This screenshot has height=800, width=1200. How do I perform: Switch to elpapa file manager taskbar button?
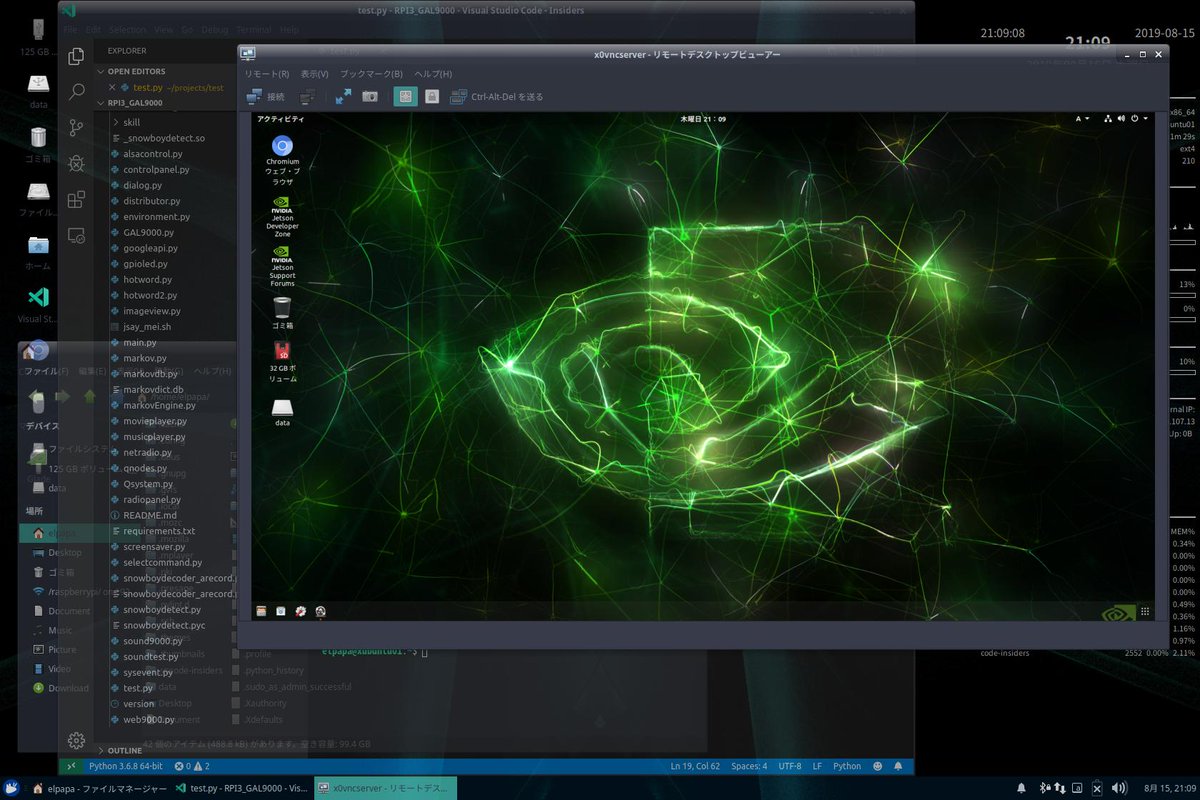pyautogui.click(x=100, y=789)
